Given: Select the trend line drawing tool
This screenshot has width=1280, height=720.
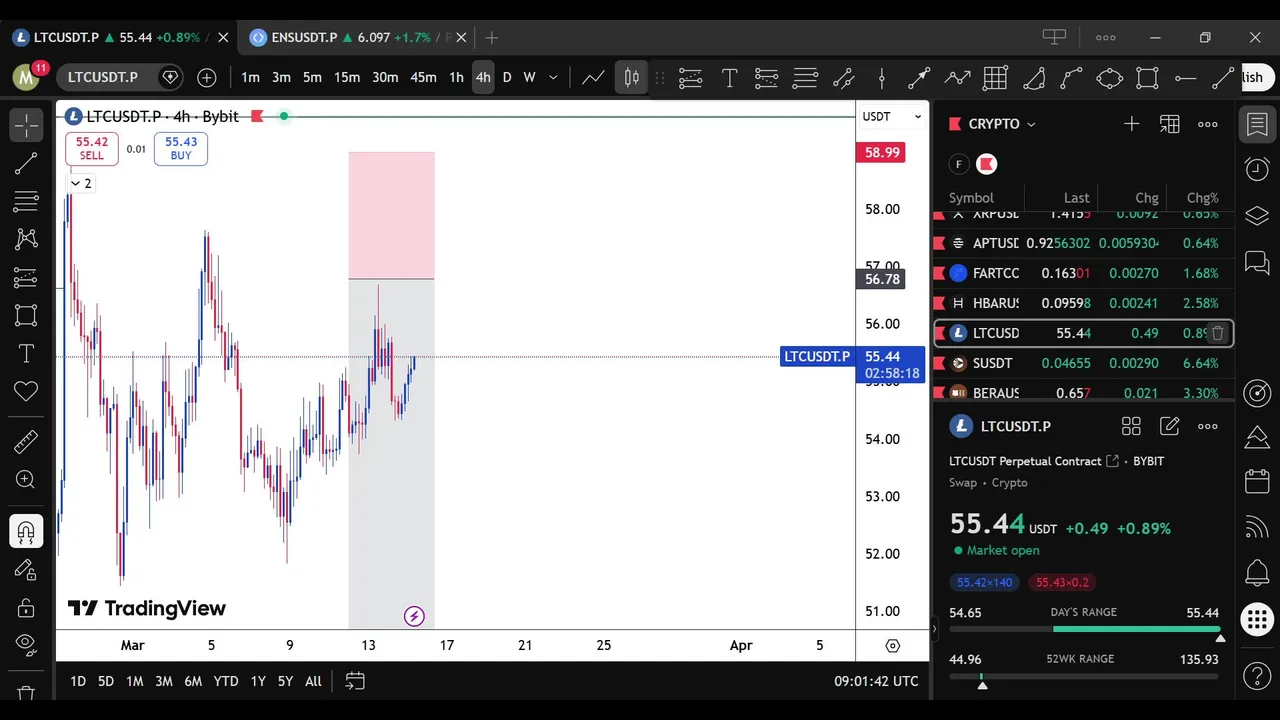Looking at the screenshot, I should click(27, 163).
